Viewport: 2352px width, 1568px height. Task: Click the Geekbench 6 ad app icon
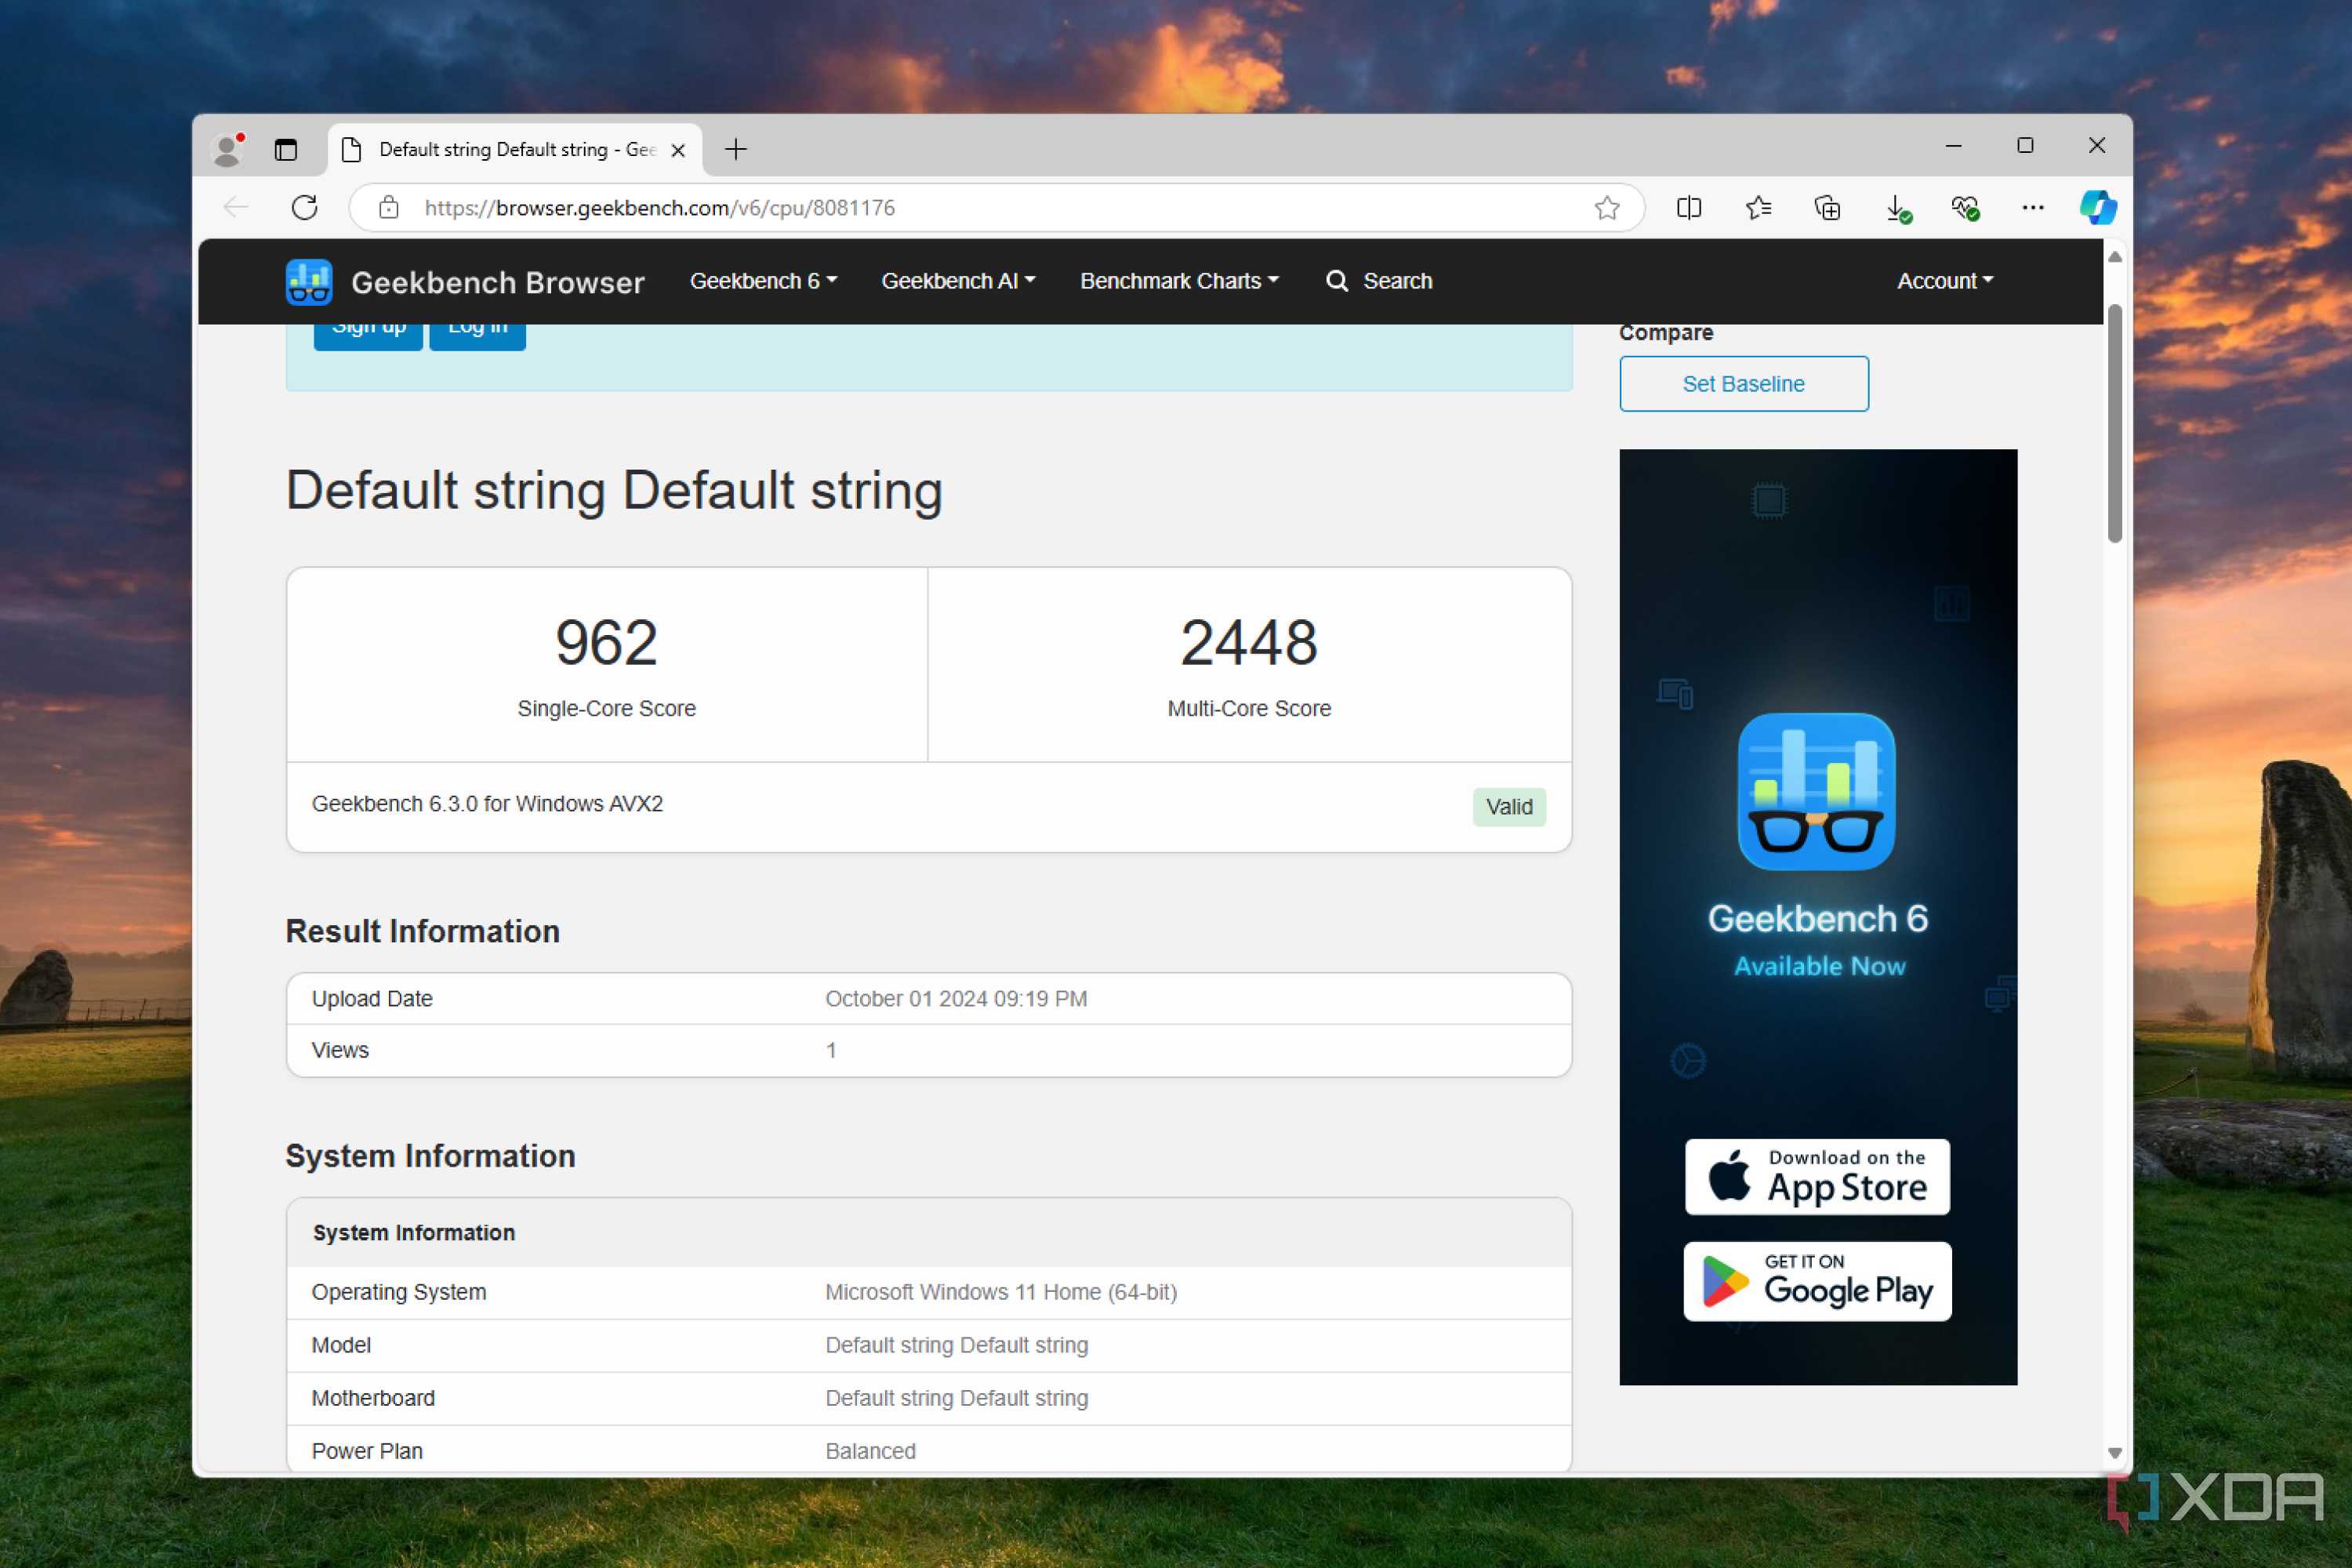tap(1817, 792)
